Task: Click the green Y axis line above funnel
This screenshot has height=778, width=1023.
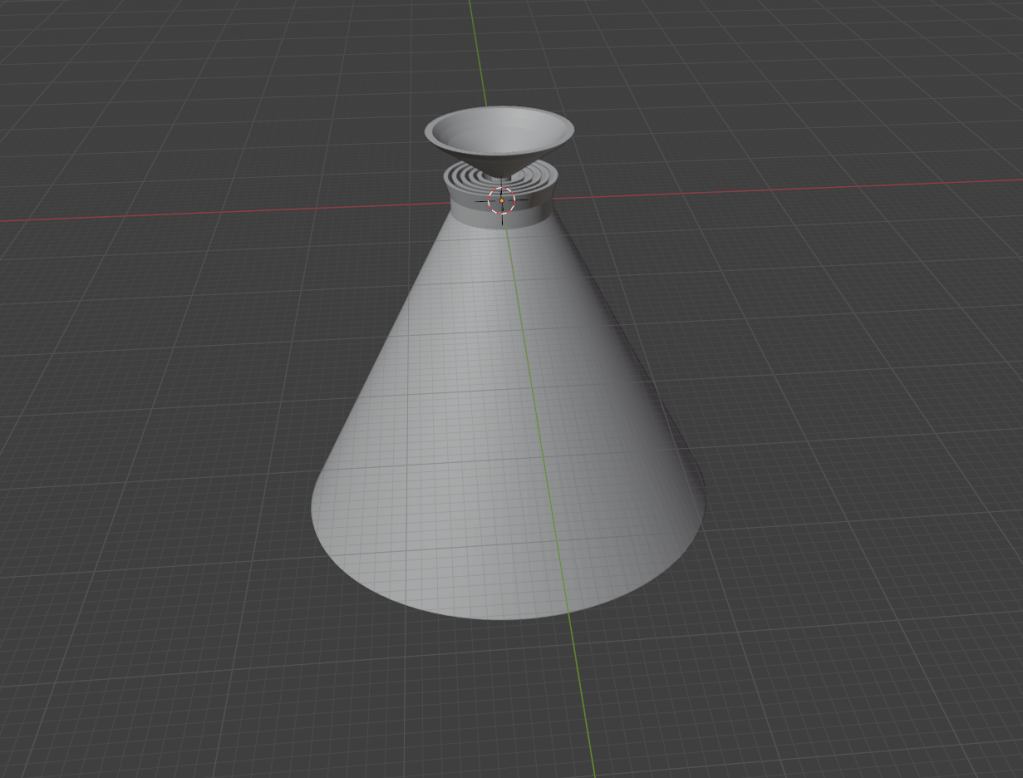Action: coord(478,50)
